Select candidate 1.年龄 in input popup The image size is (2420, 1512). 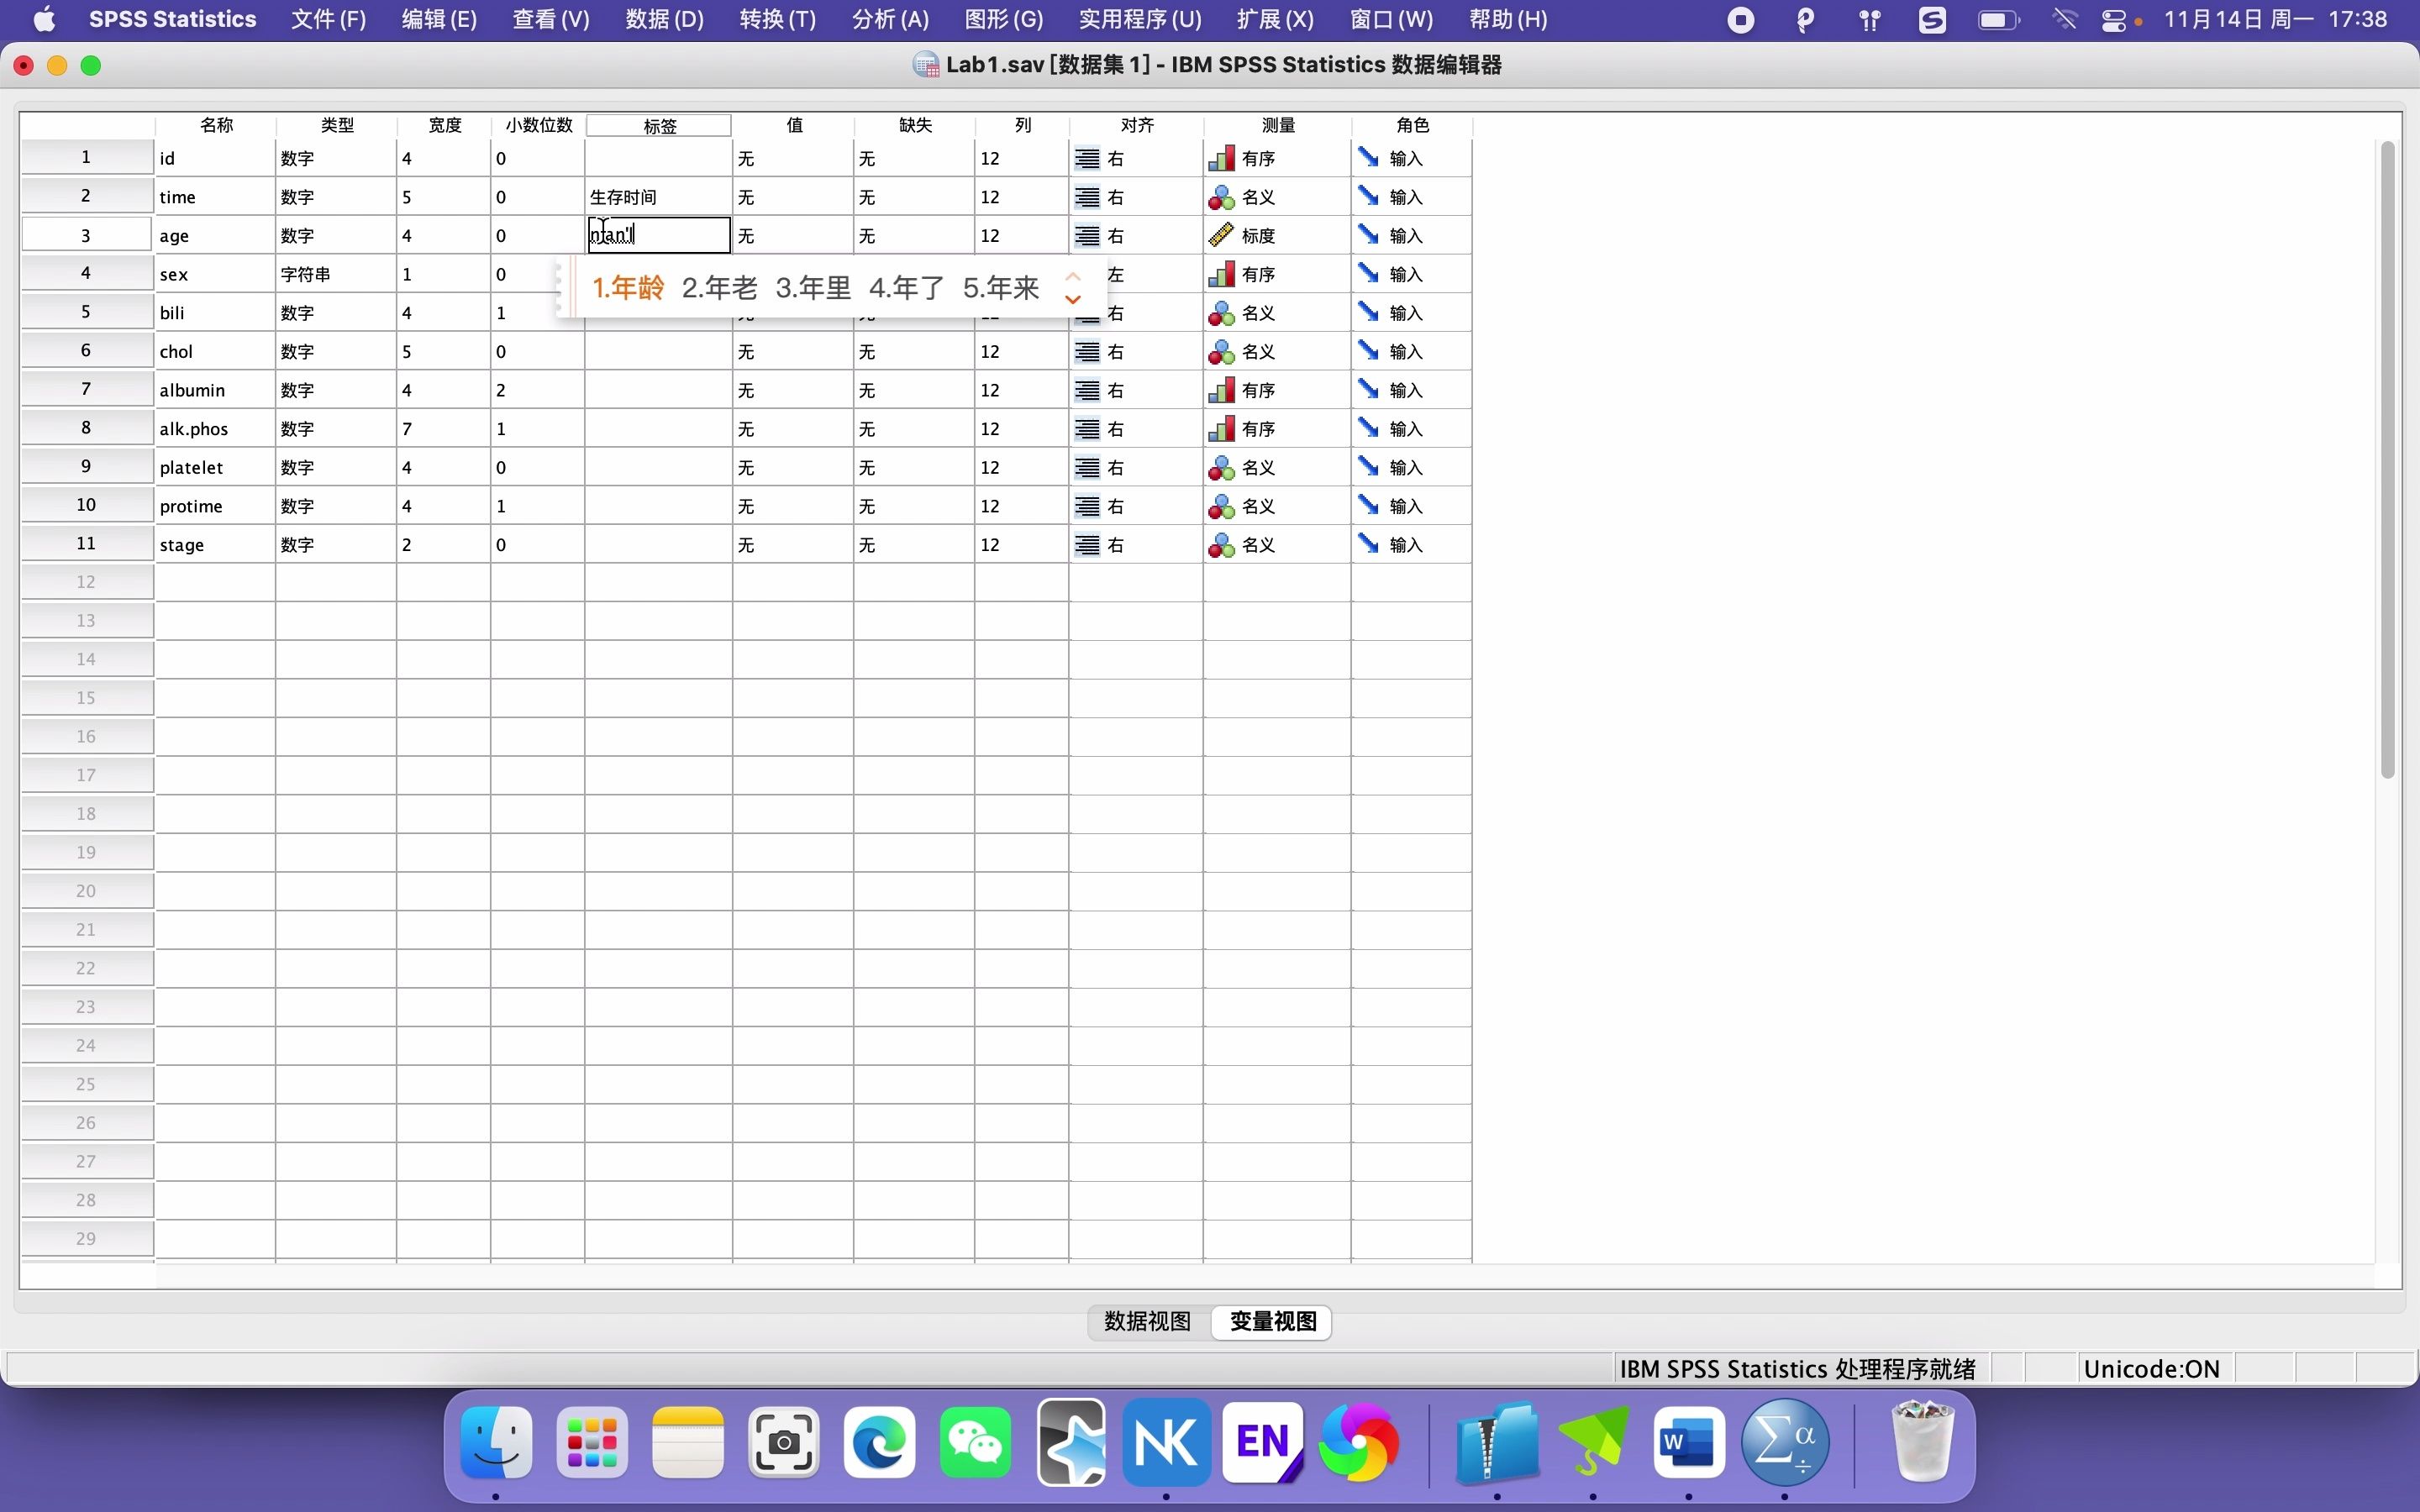[628, 288]
